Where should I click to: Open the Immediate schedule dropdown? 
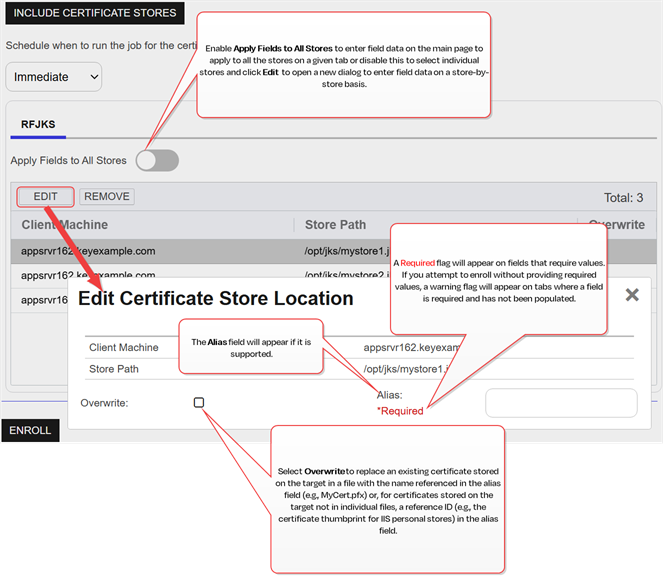click(x=54, y=76)
